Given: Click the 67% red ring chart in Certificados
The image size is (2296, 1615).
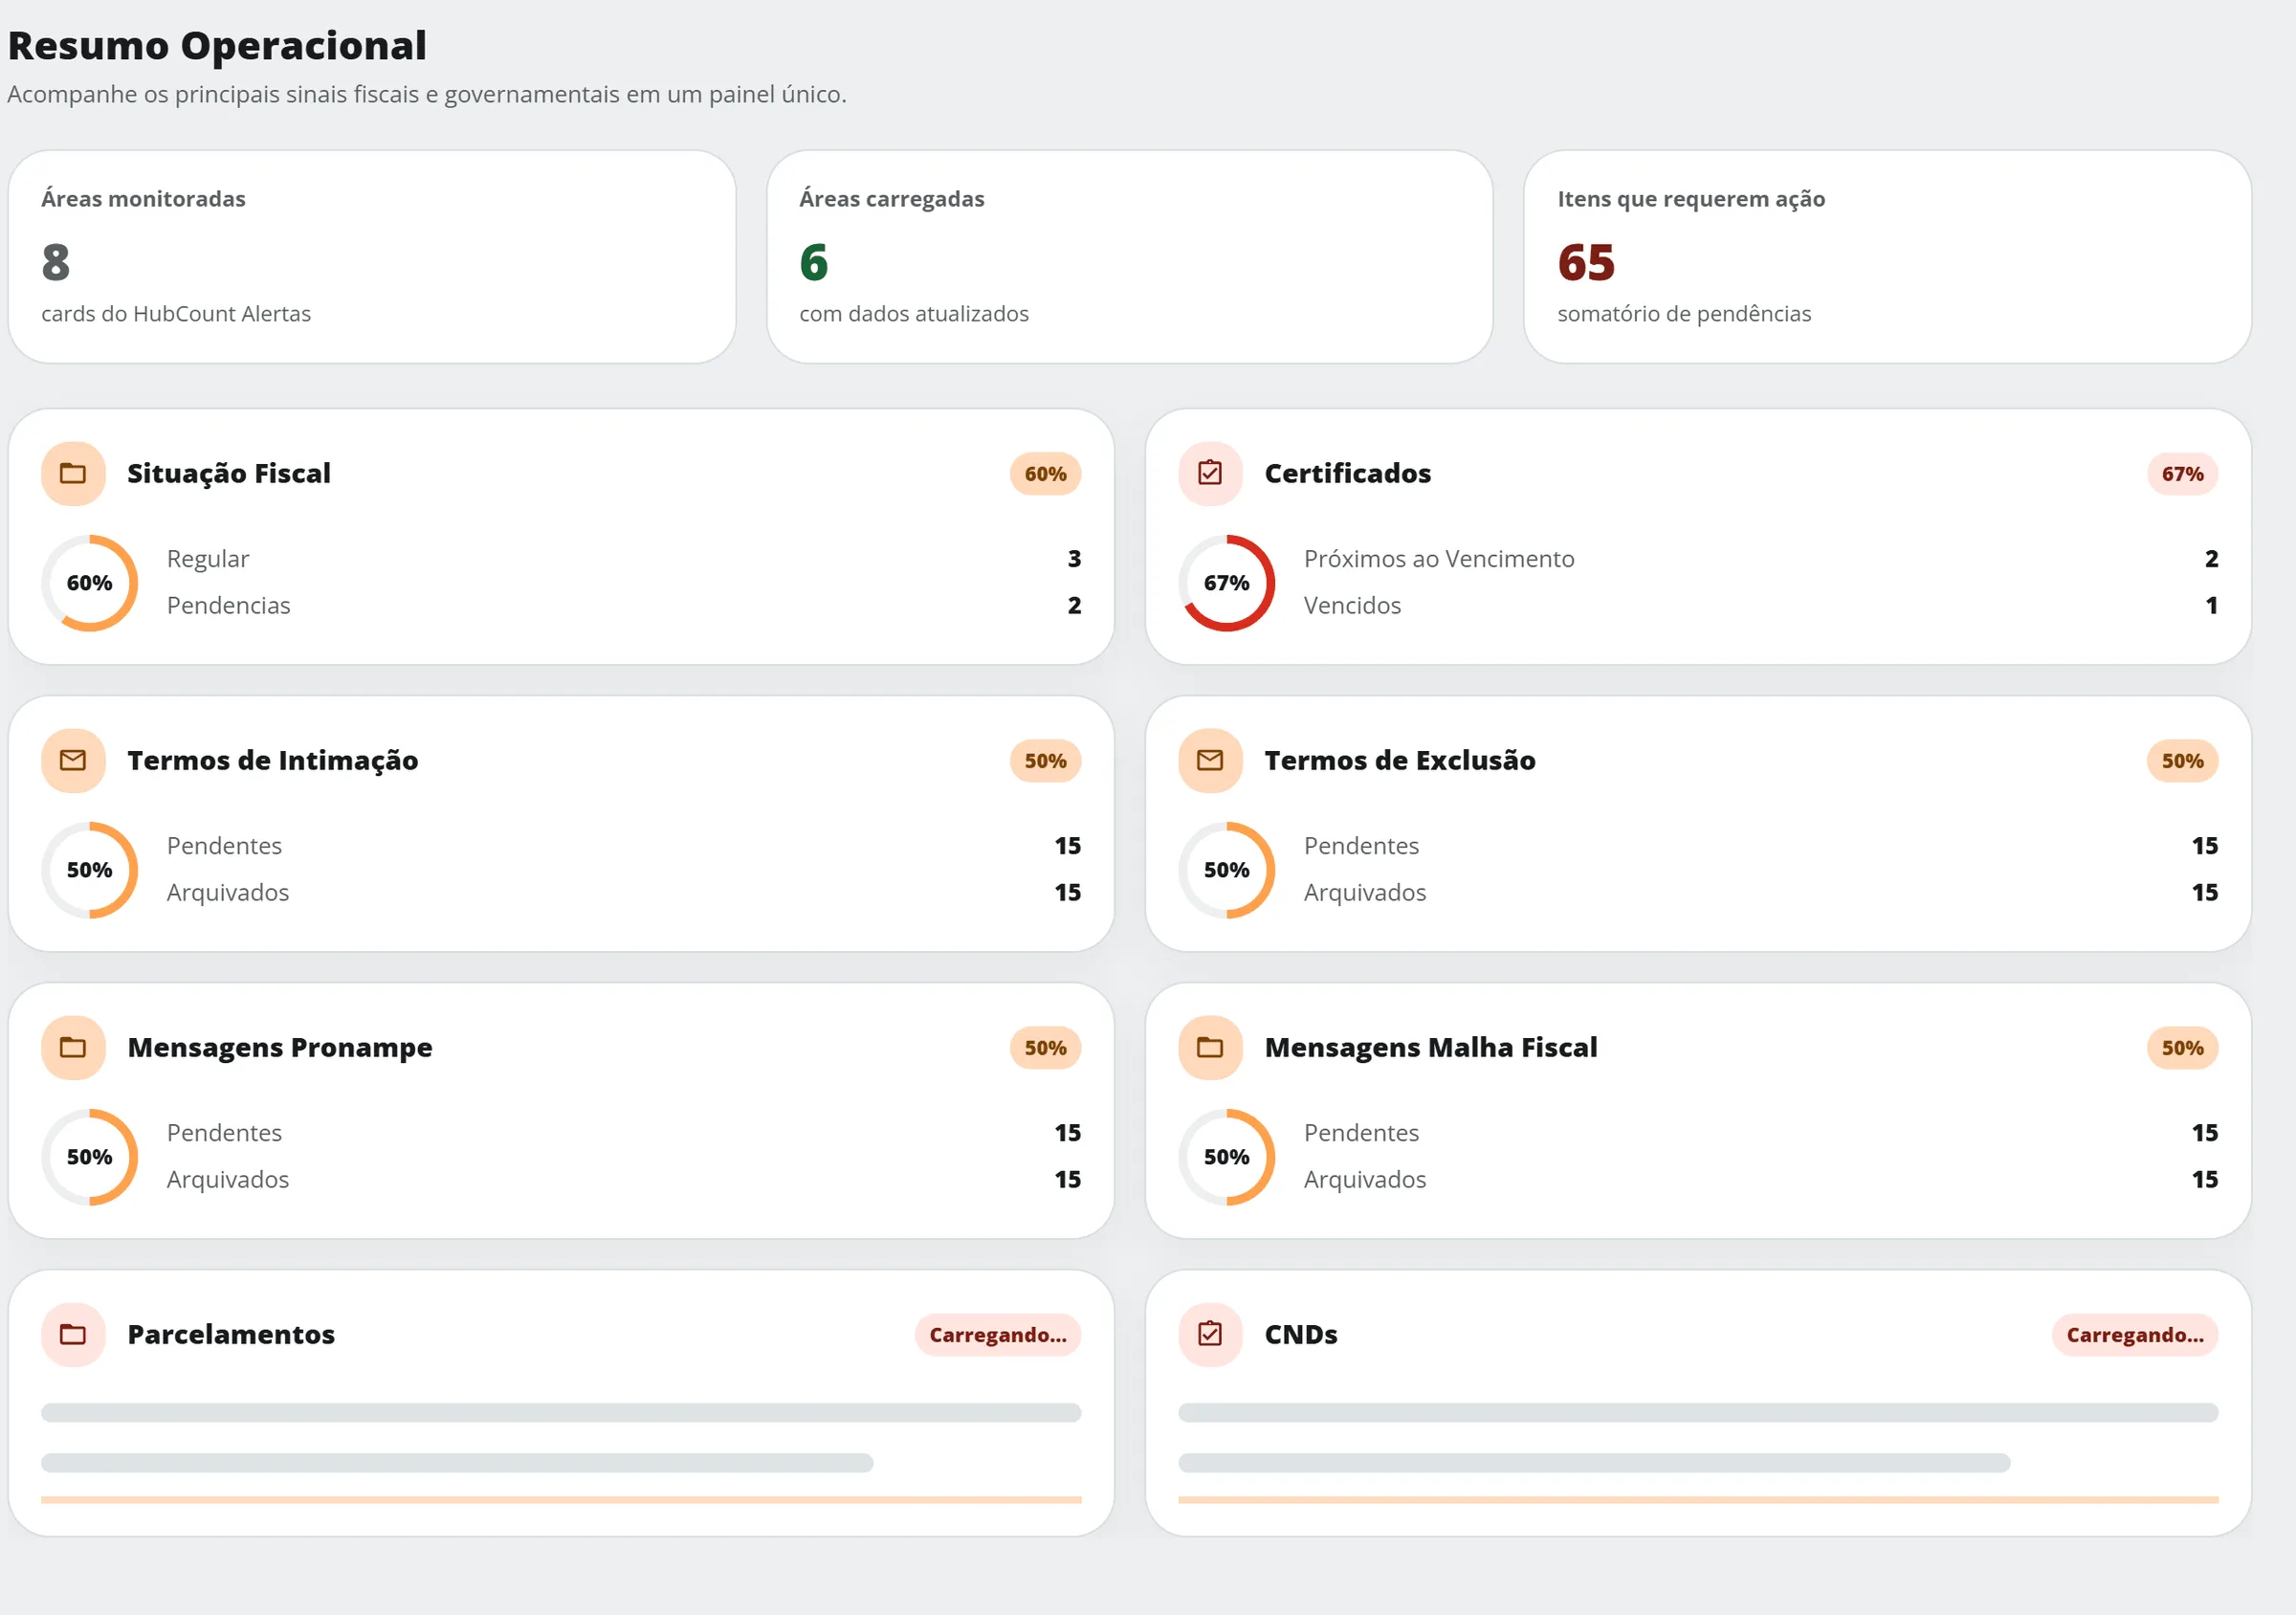Looking at the screenshot, I should pyautogui.click(x=1227, y=583).
